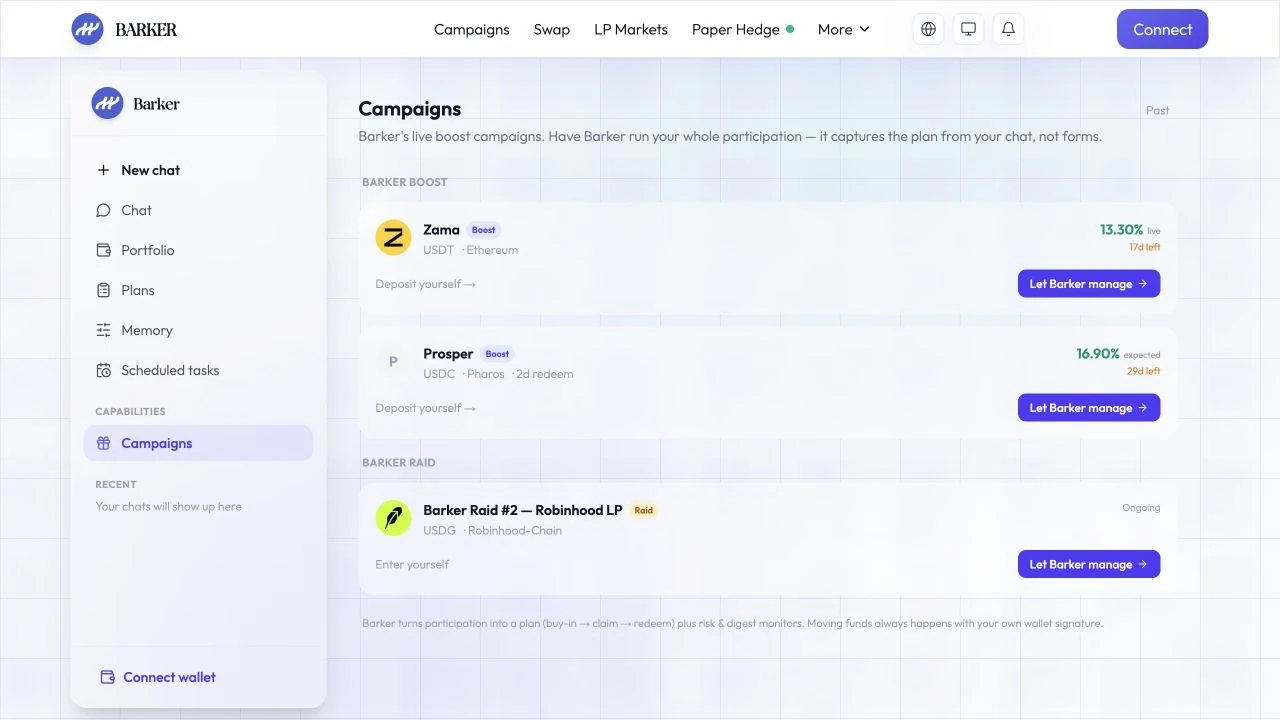Click the 17d left countdown text

coord(1145,247)
